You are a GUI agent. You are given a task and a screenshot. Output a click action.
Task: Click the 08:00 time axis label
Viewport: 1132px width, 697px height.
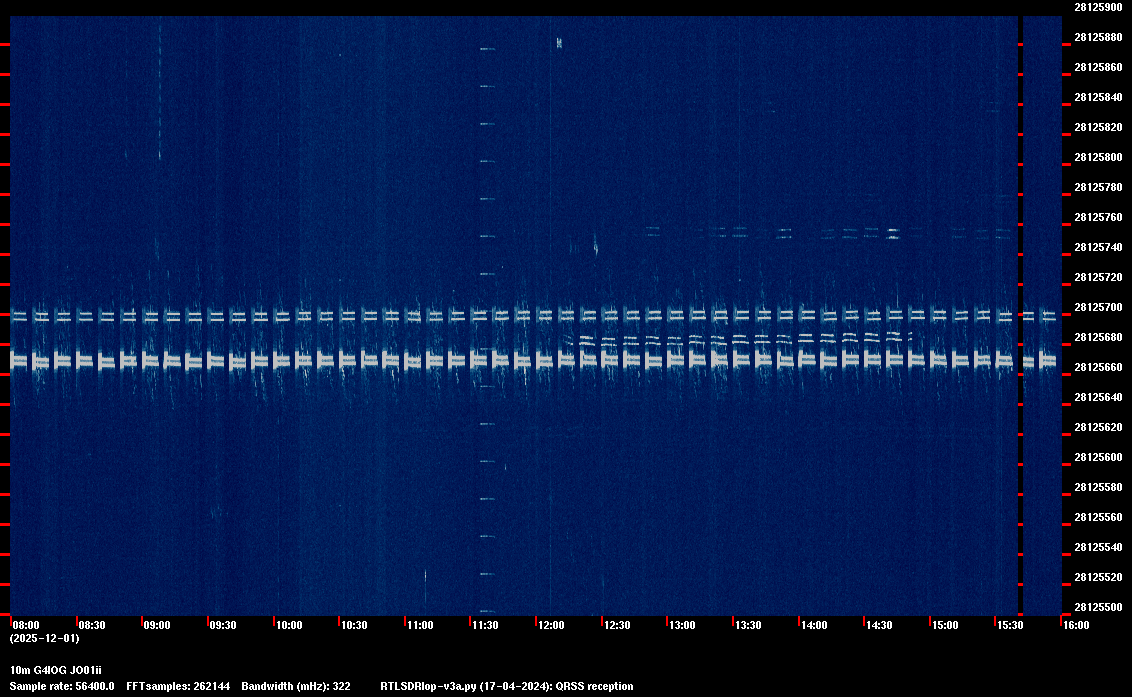pyautogui.click(x=26, y=625)
